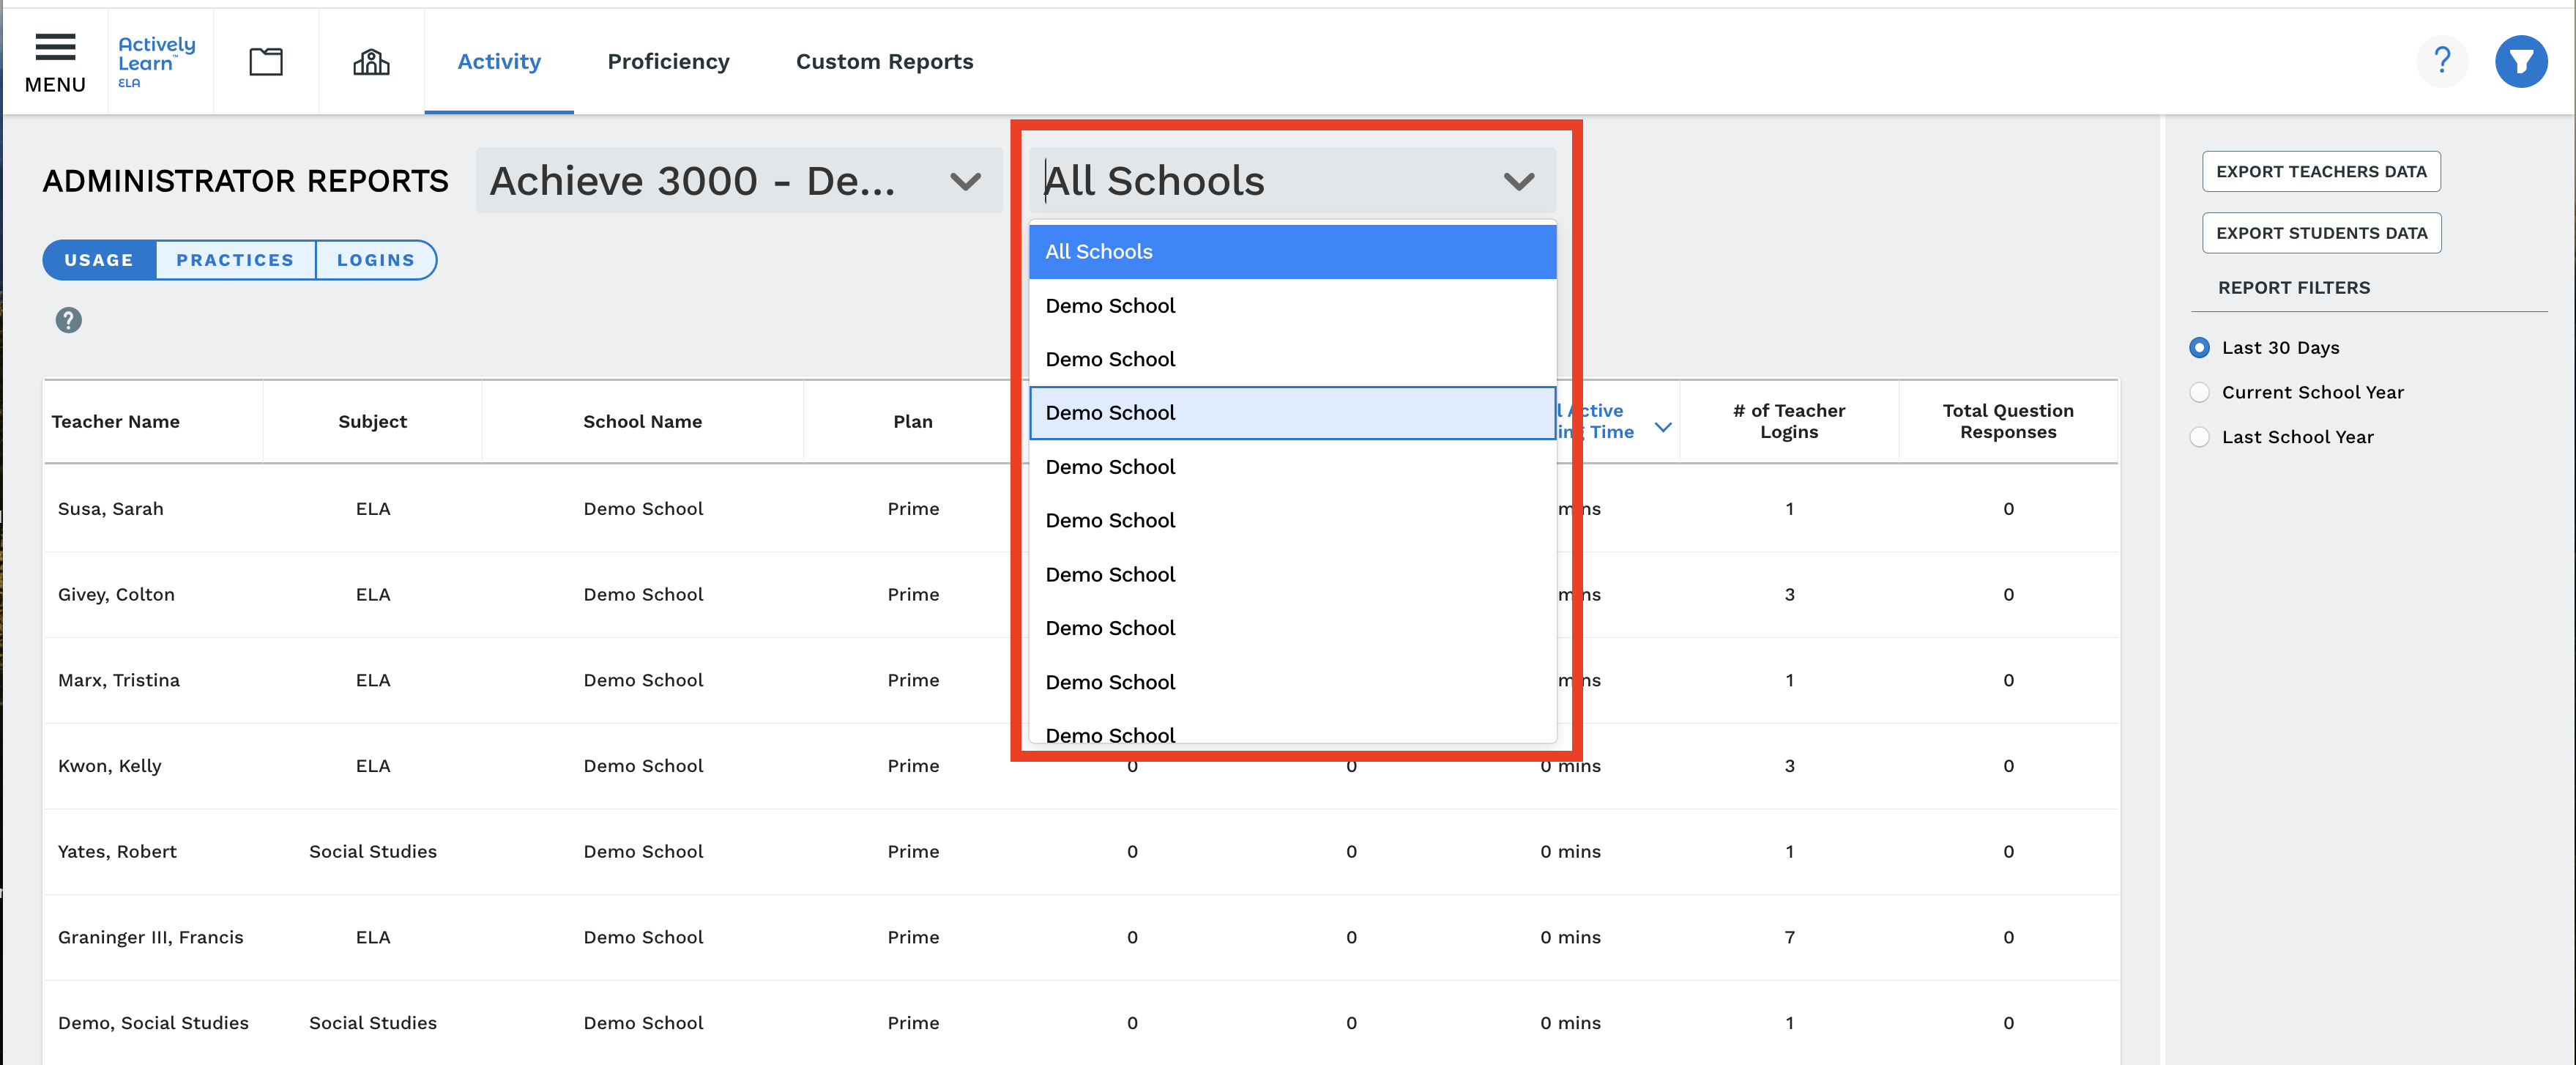Click teacher name Marx, Tristina
The image size is (2576, 1065).
click(x=119, y=680)
